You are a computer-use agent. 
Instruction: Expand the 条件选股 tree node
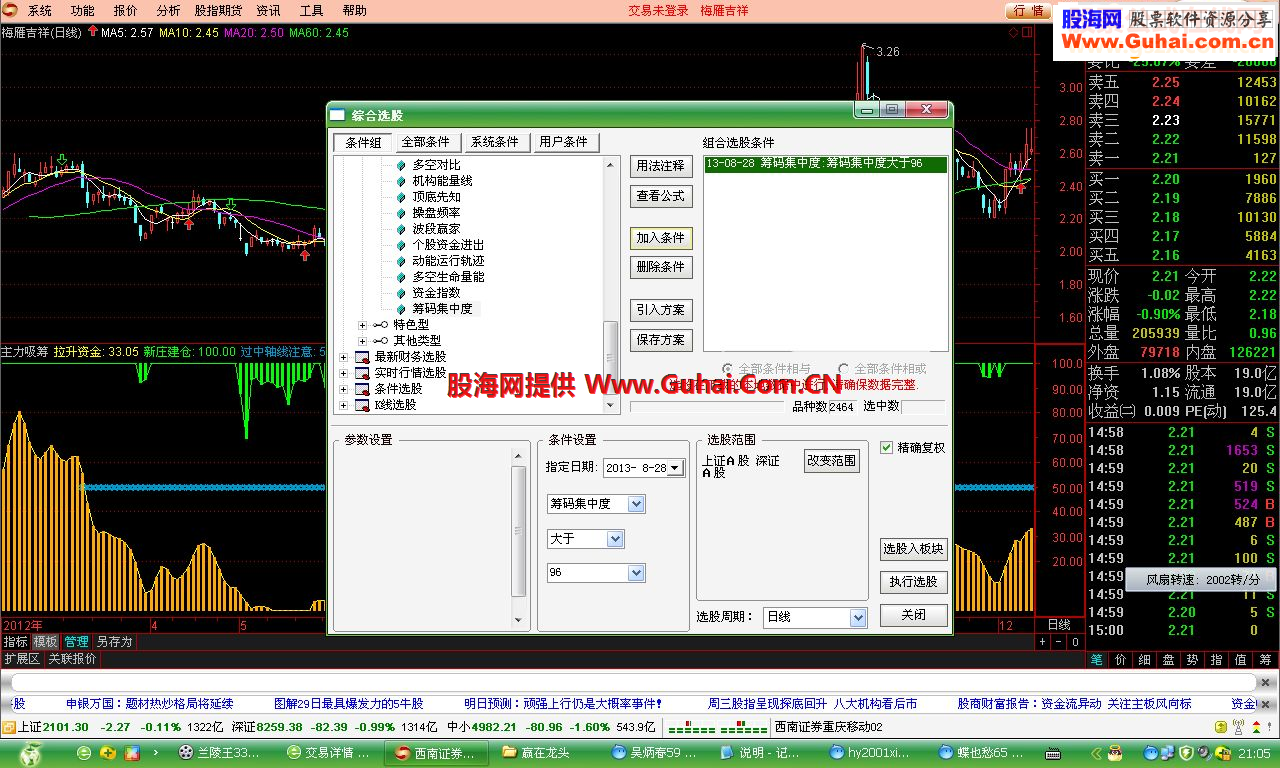click(344, 389)
